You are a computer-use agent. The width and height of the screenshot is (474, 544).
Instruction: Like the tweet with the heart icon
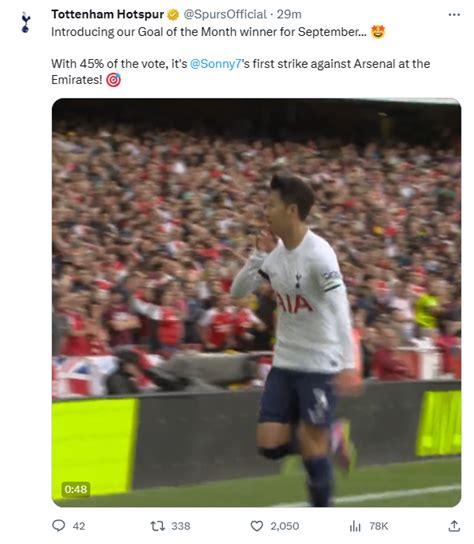pyautogui.click(x=257, y=526)
